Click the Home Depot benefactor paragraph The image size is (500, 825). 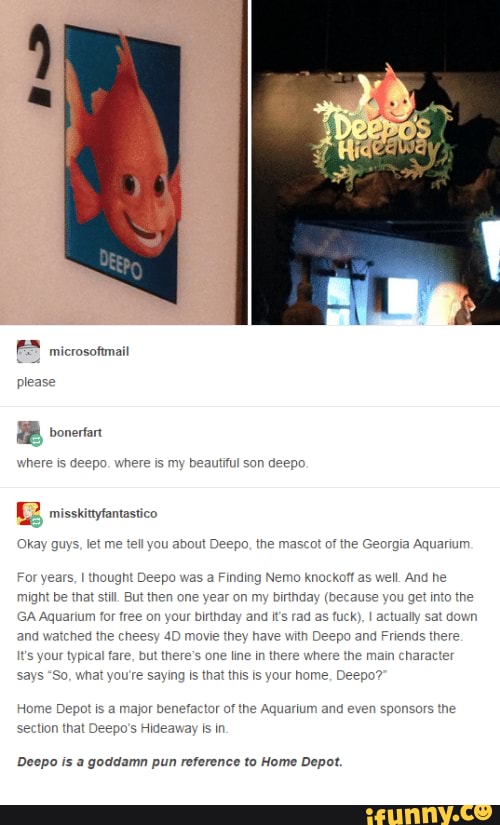click(236, 719)
